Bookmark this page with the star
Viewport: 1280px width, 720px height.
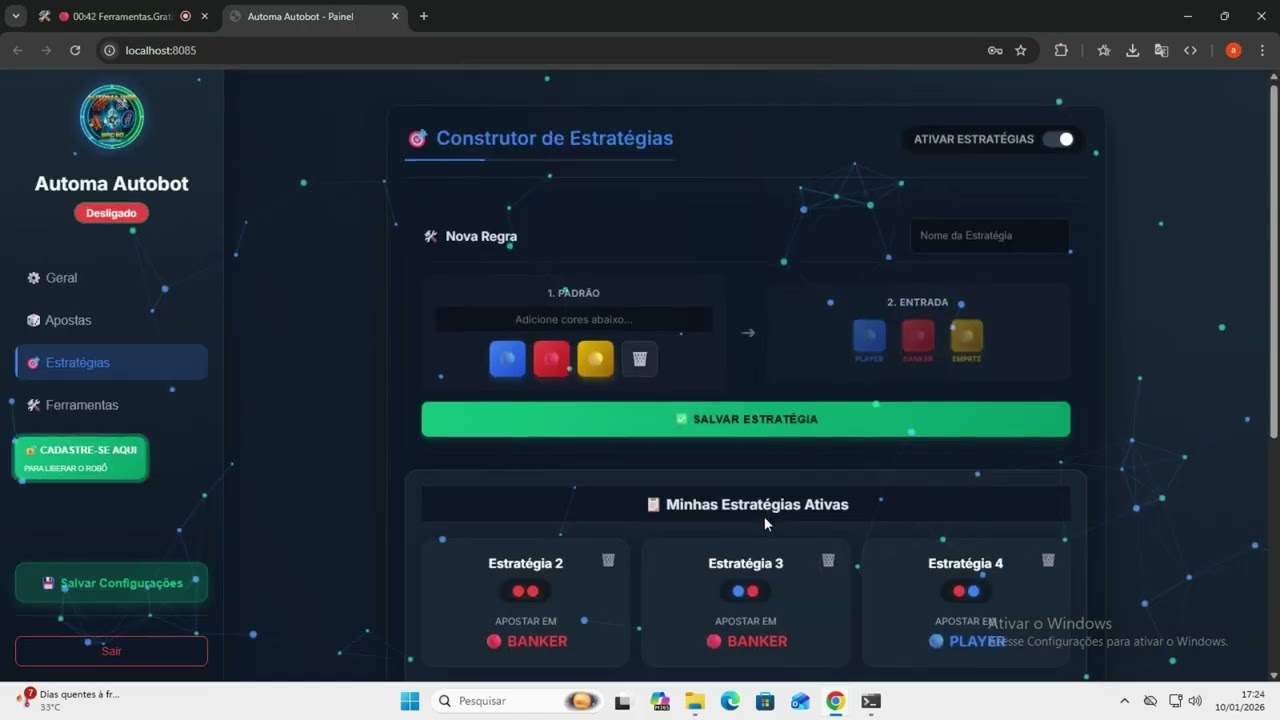[x=1021, y=50]
